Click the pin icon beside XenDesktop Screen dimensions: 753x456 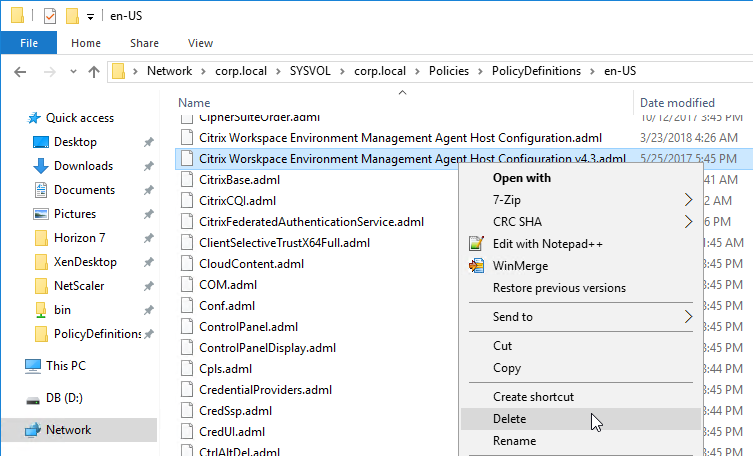click(x=149, y=262)
